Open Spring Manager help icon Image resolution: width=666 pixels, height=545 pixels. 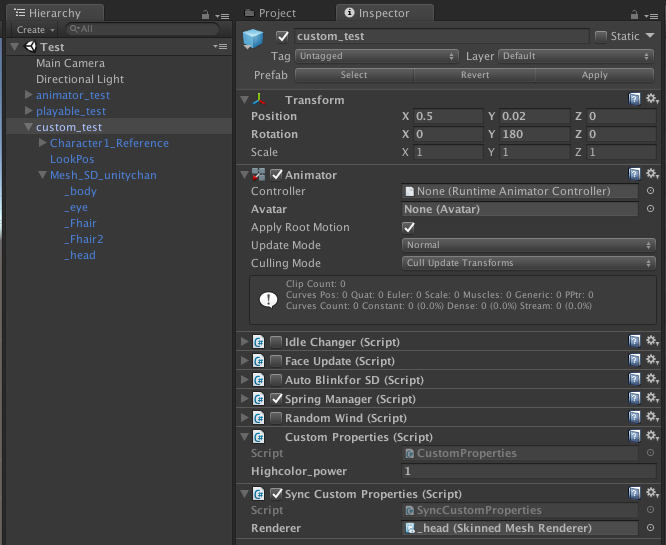coord(634,398)
